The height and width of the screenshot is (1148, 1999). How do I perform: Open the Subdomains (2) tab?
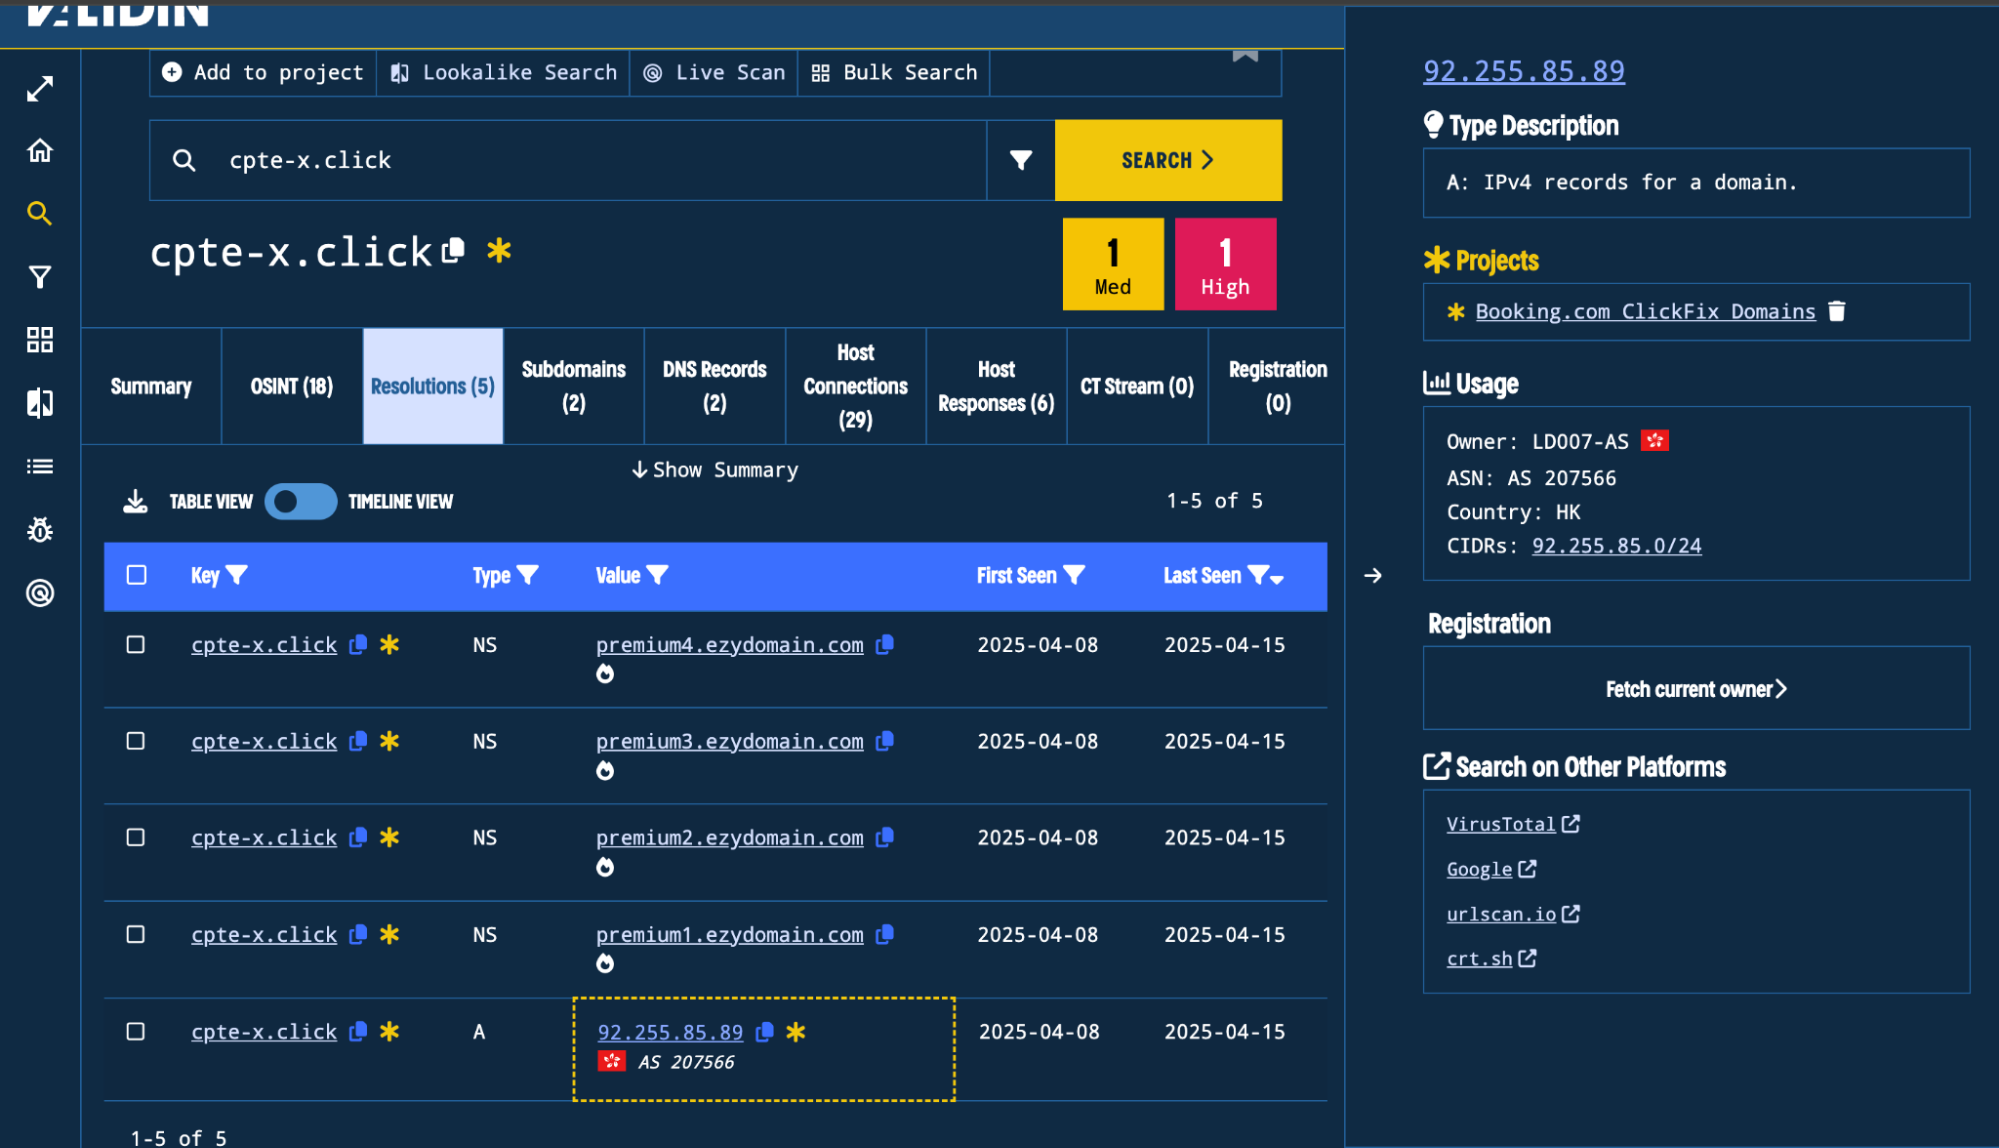(574, 386)
